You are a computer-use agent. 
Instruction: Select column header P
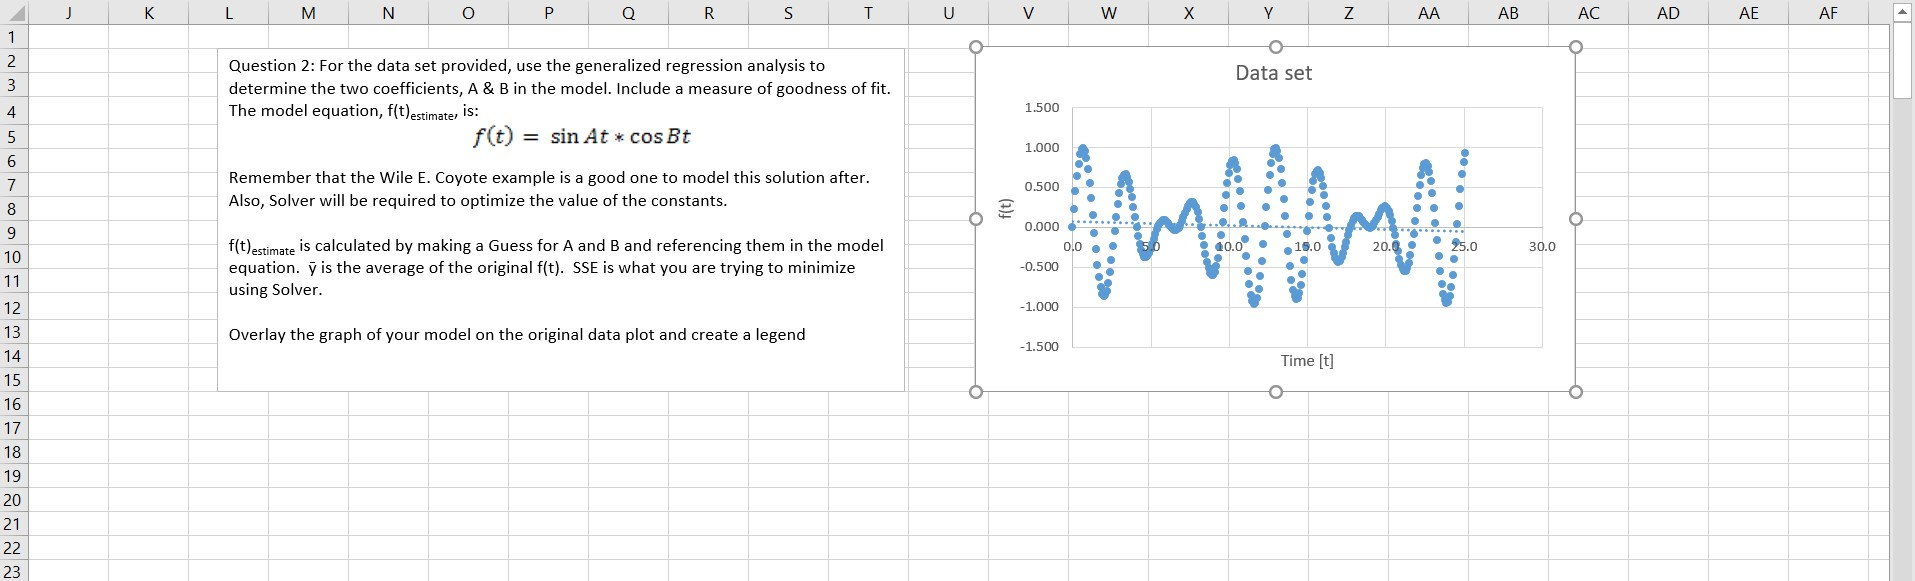[548, 13]
